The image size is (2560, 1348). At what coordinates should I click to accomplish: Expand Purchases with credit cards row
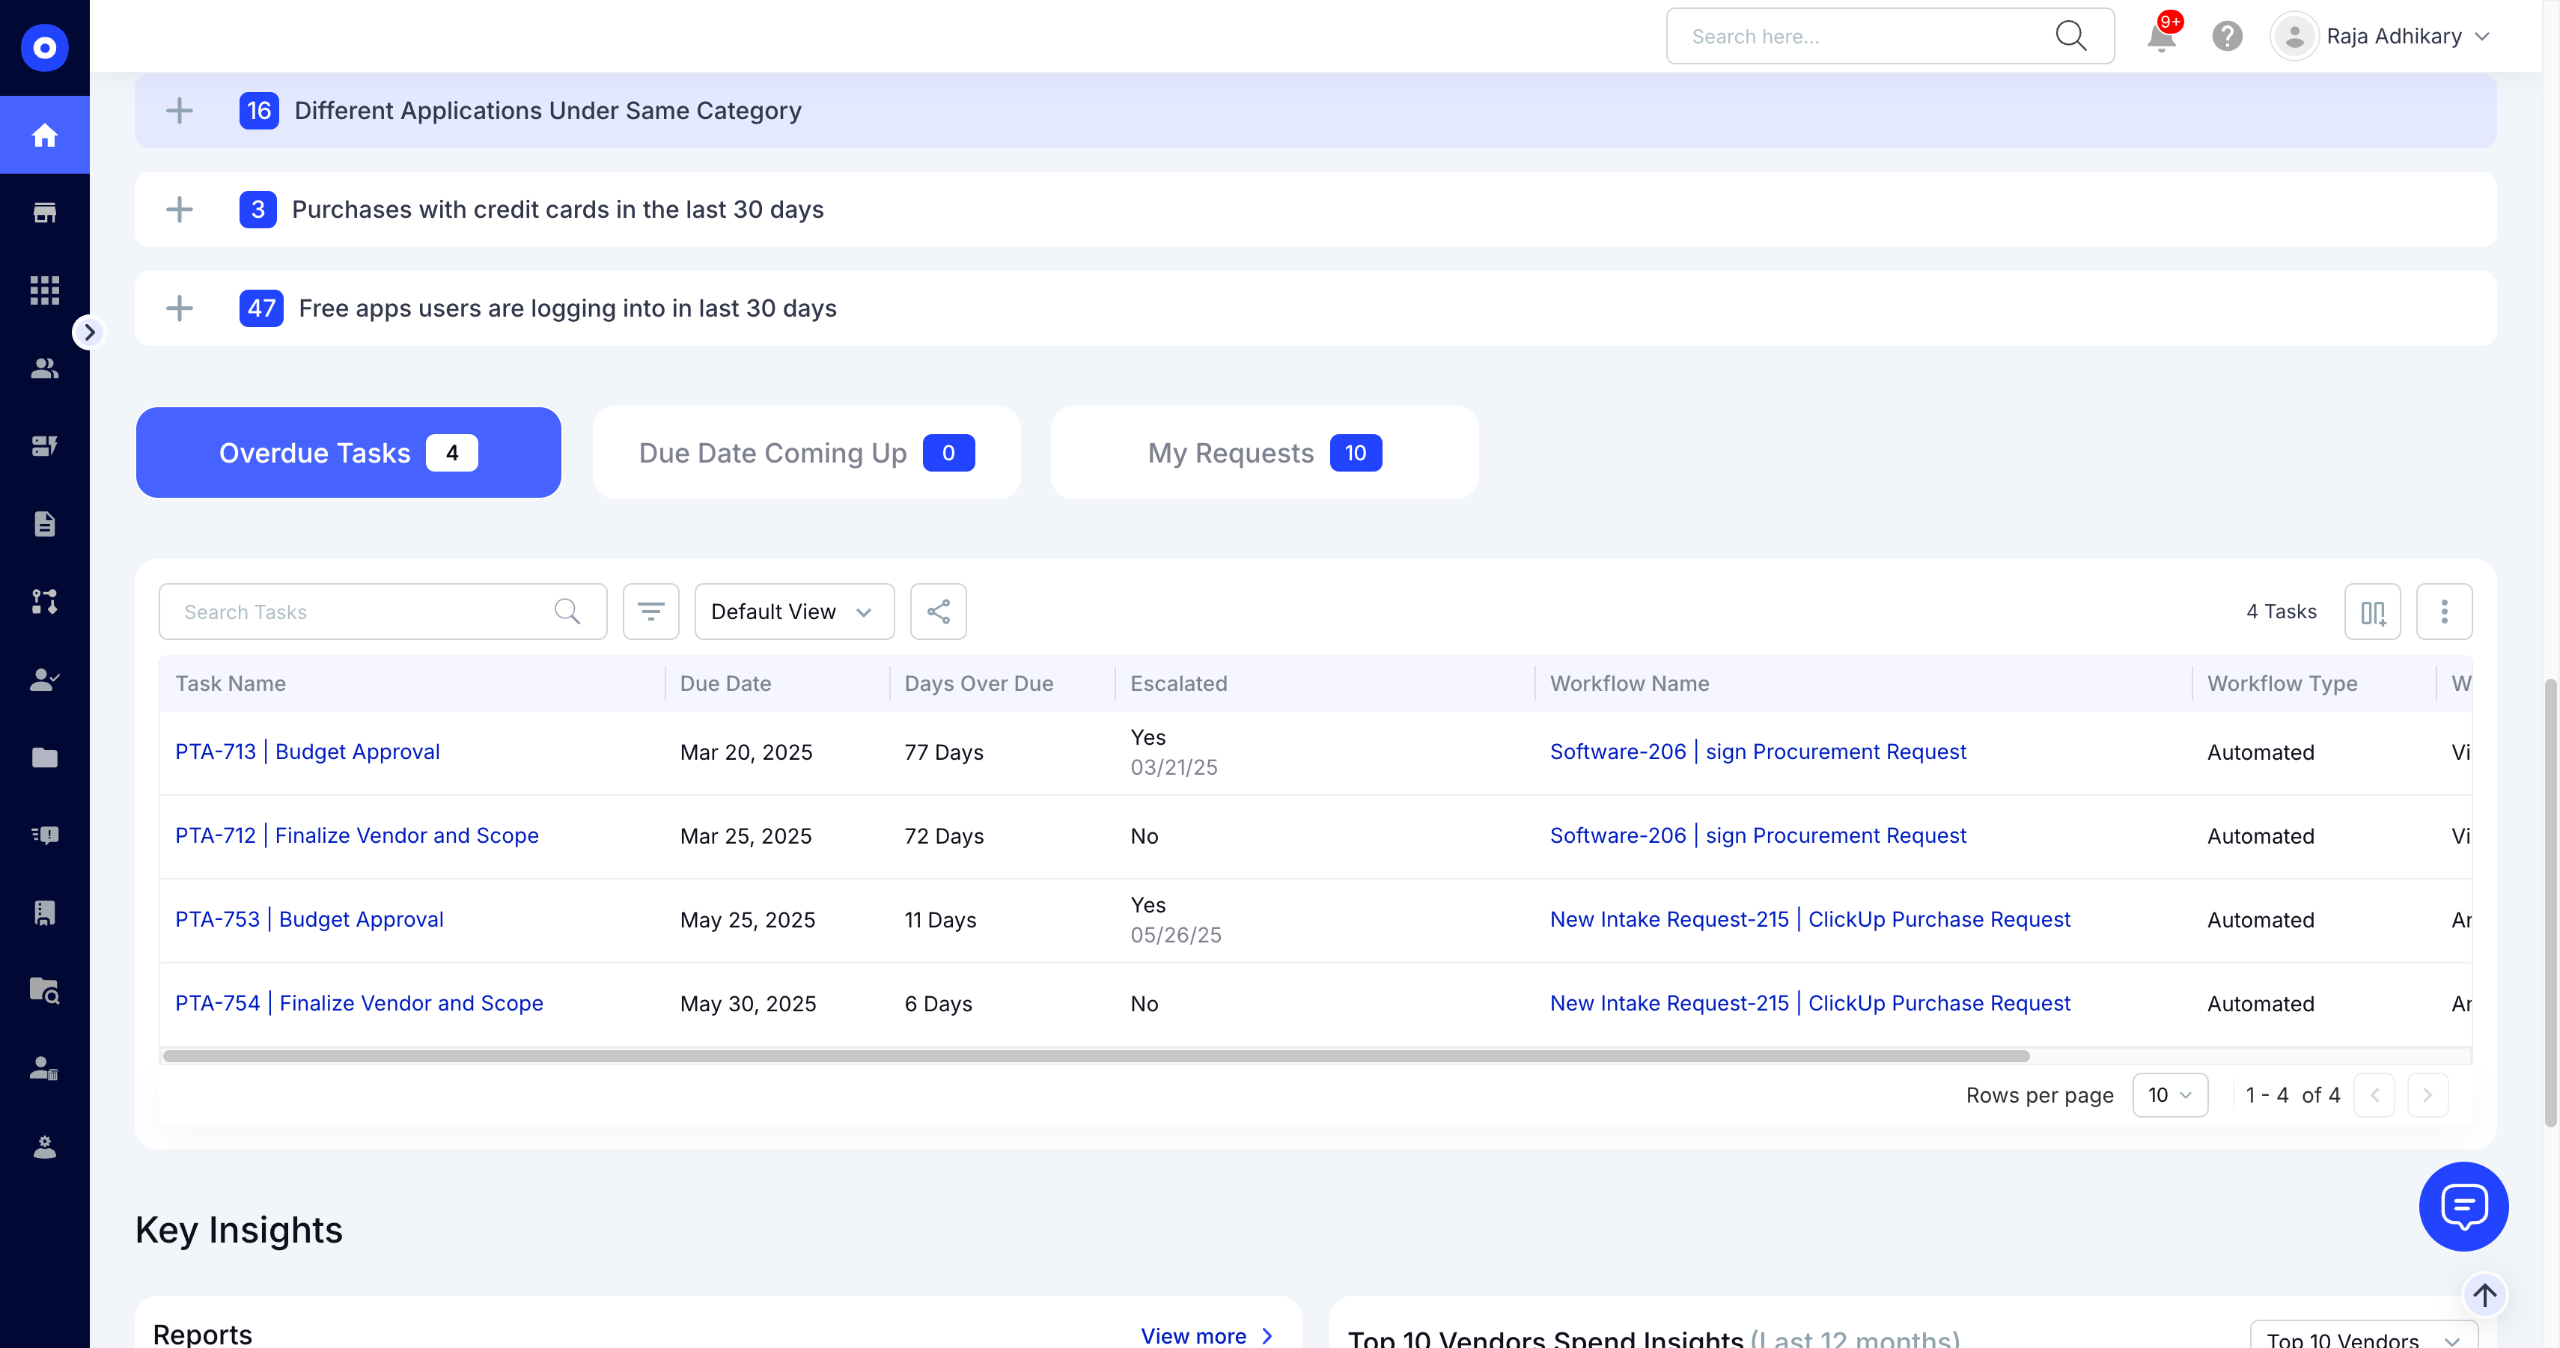point(179,209)
